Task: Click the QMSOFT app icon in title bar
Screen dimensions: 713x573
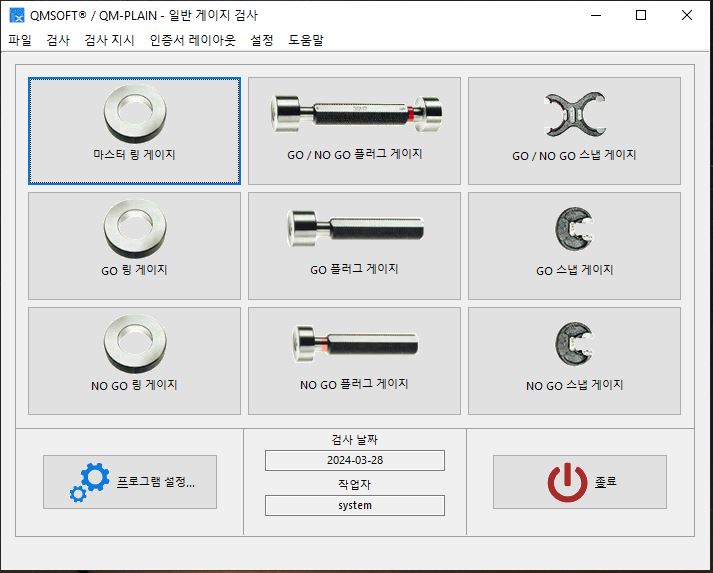Action: pyautogui.click(x=17, y=15)
